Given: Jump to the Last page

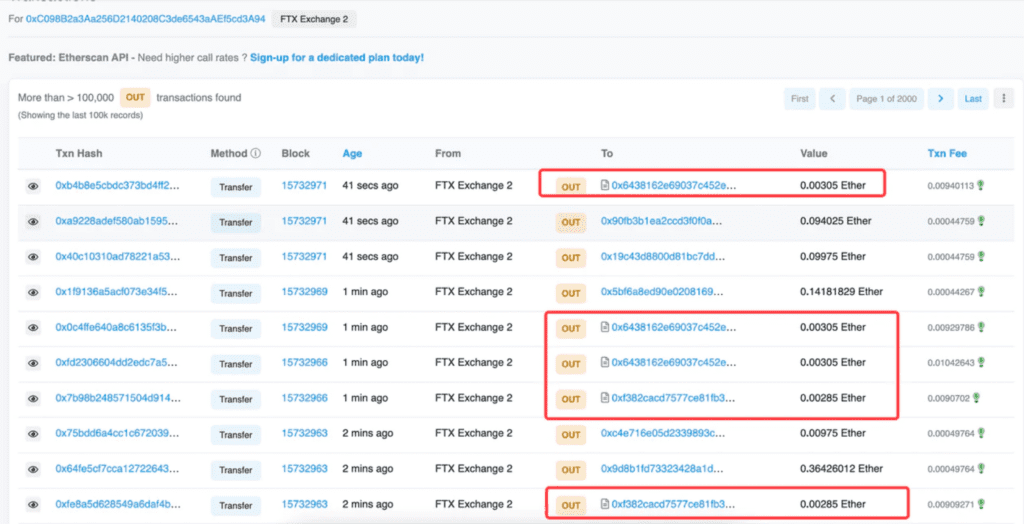Looking at the screenshot, I should [x=973, y=99].
